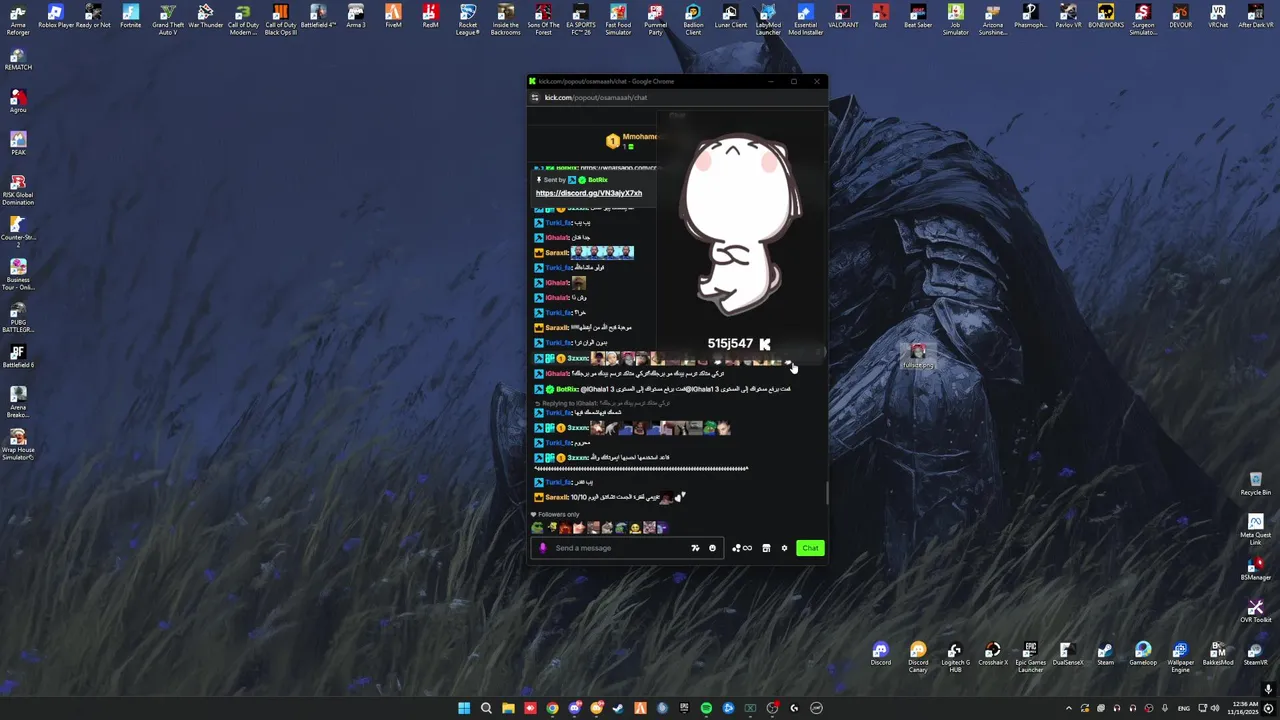Open taskbar Search
Viewport: 1280px width, 720px height.
click(x=486, y=708)
